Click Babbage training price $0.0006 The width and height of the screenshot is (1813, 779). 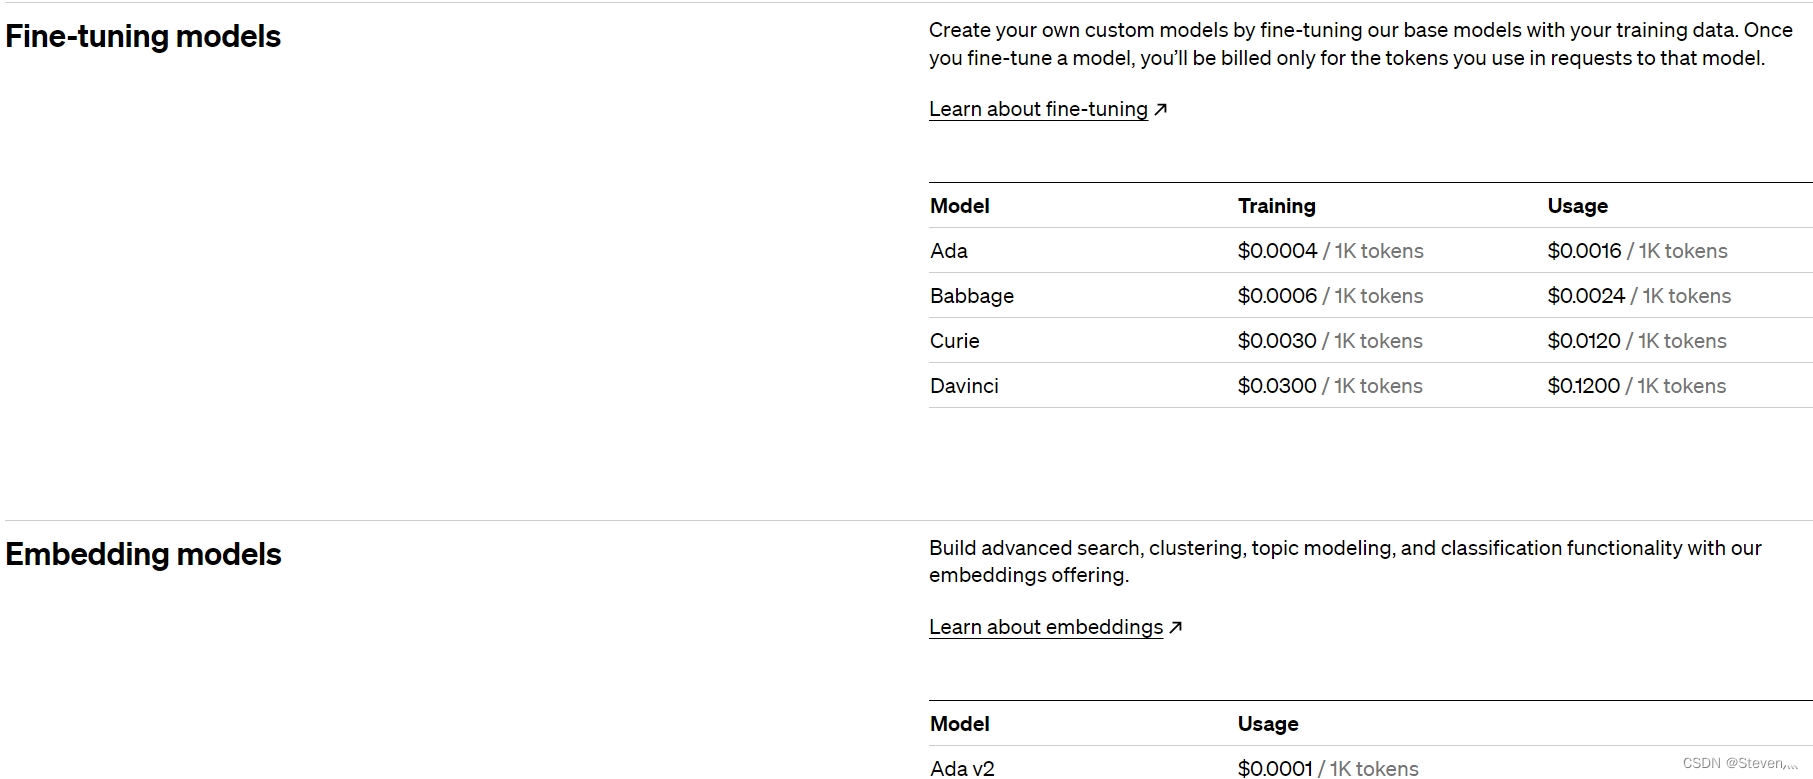[x=1278, y=296]
